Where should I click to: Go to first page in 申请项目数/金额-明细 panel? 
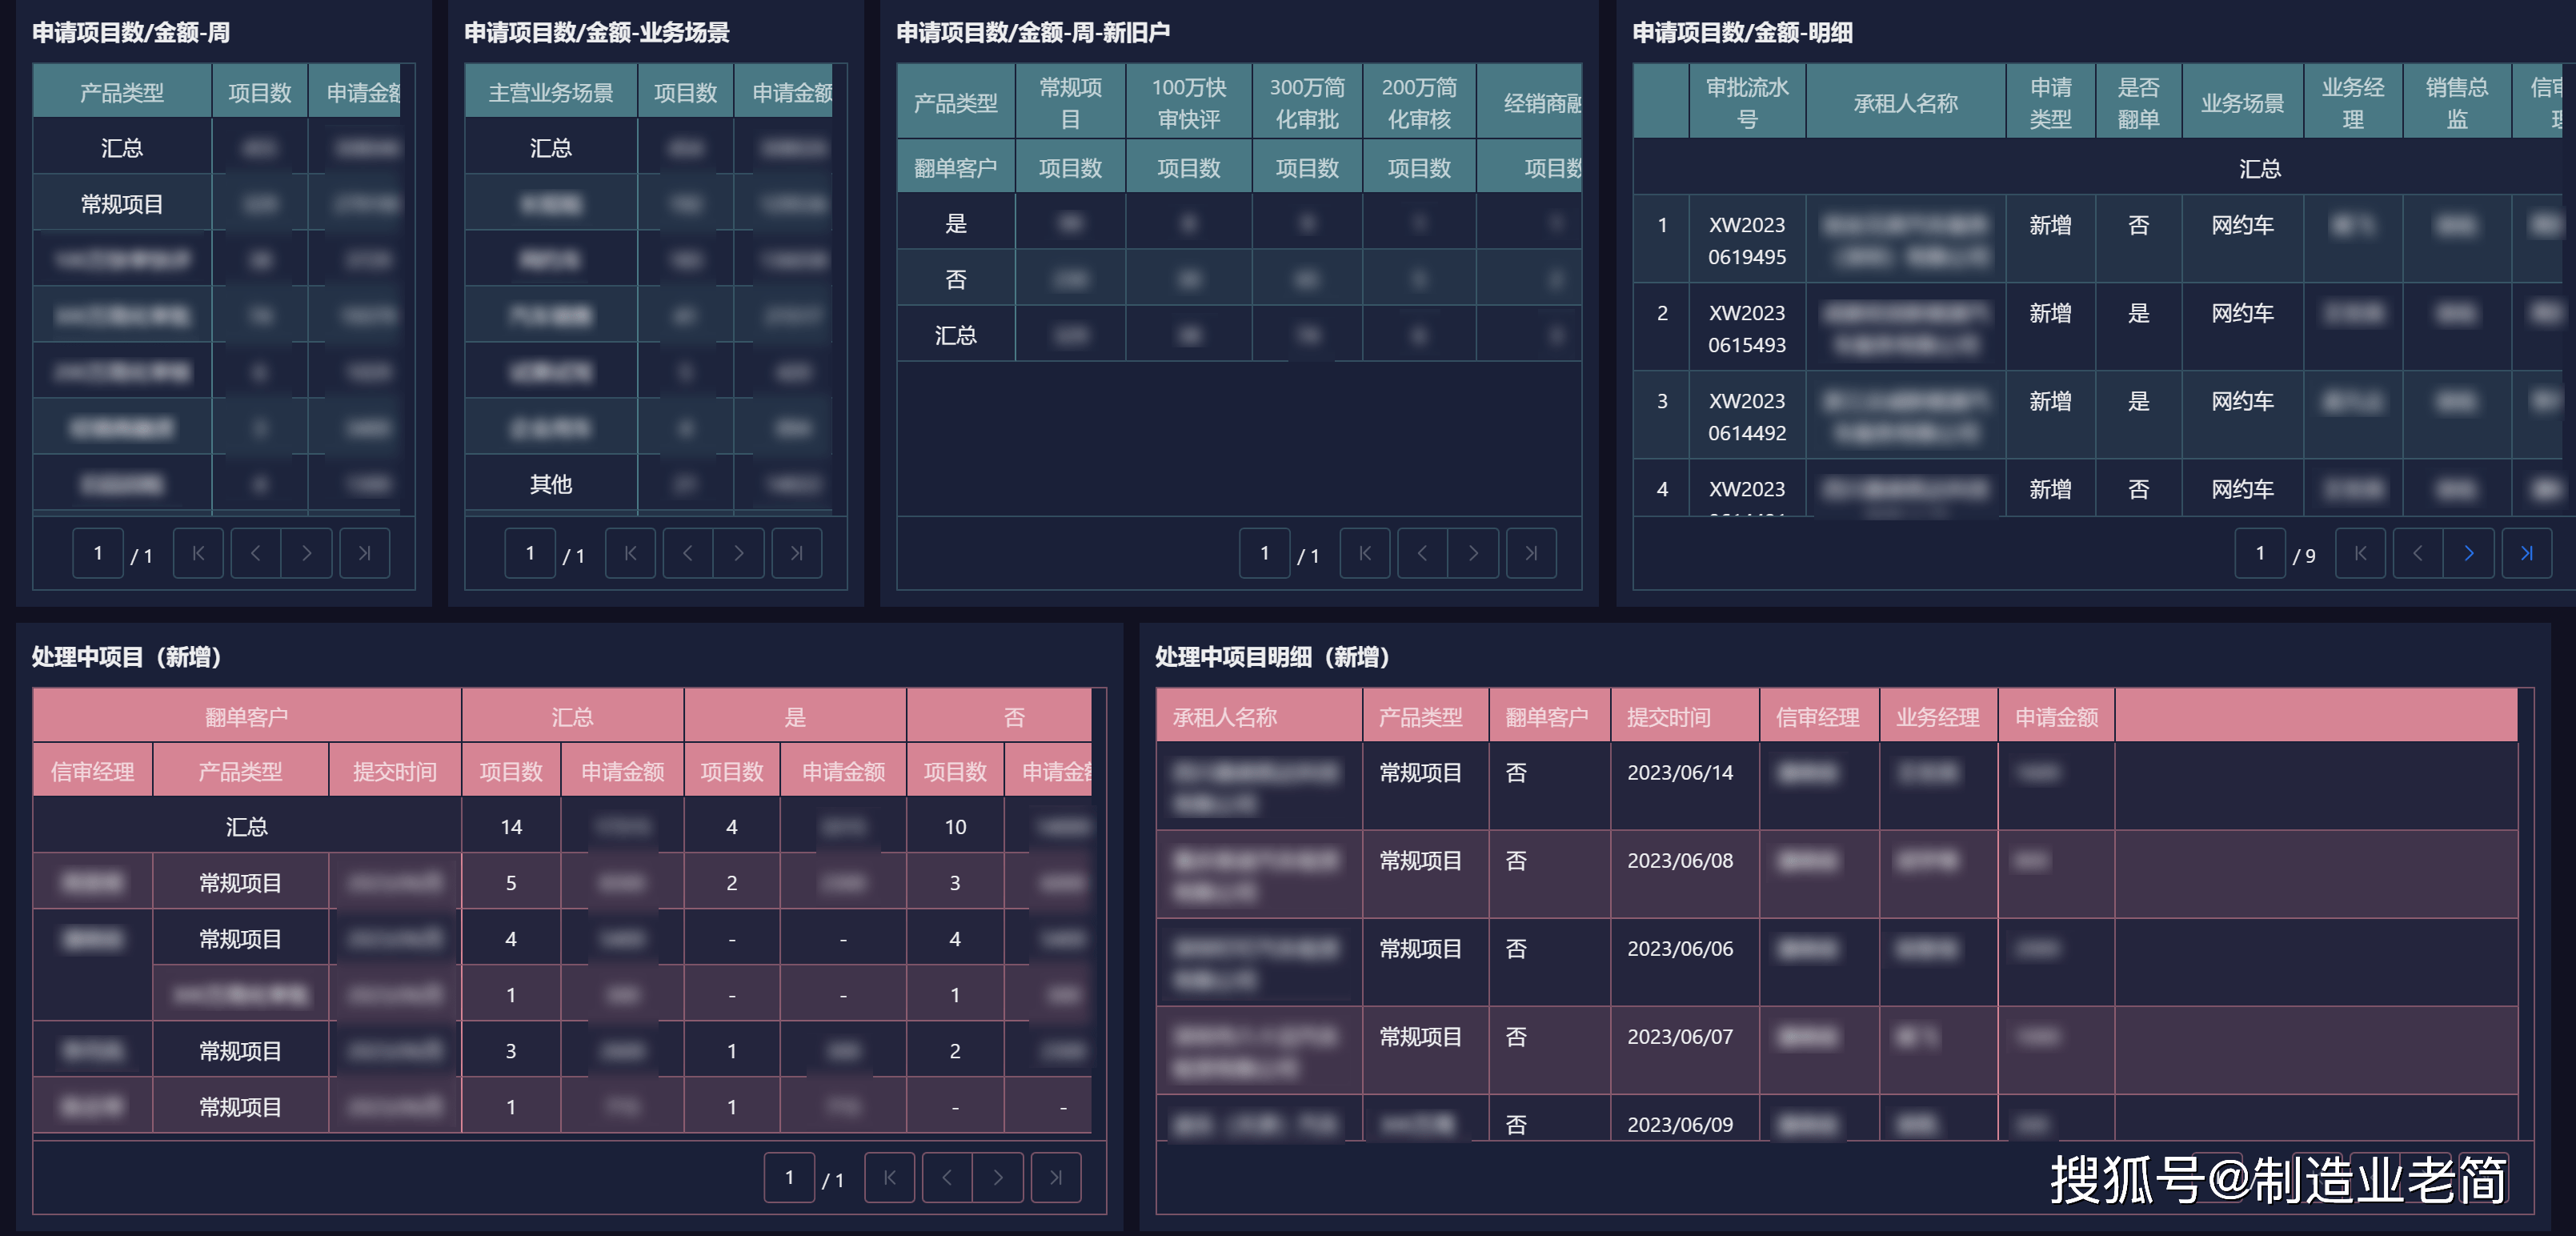coord(2361,553)
